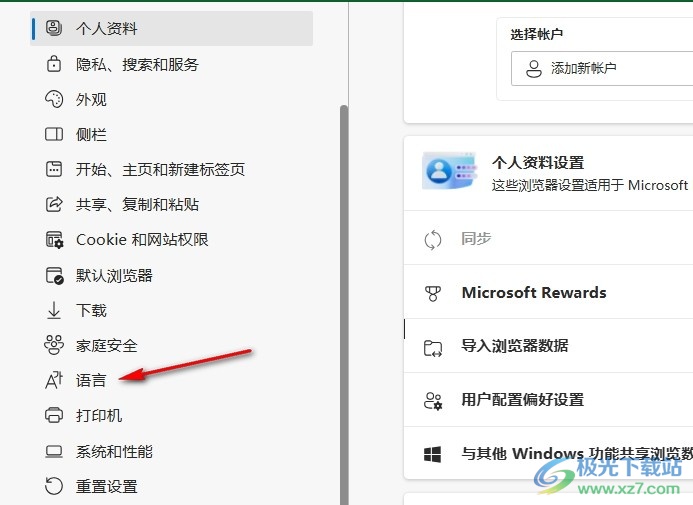693x505 pixels.
Task: Click the 个人资料设置 heading text
Action: tap(538, 163)
